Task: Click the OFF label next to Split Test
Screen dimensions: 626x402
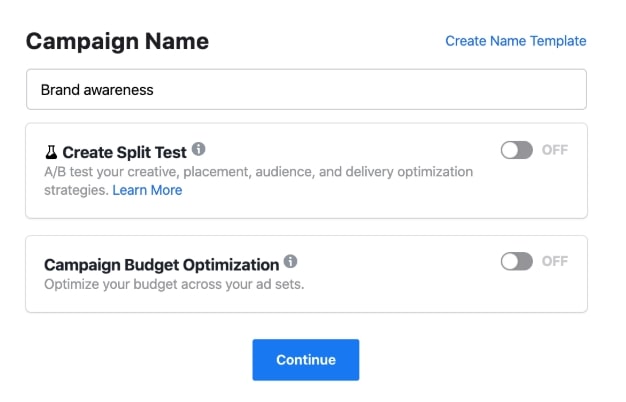Action: click(555, 150)
